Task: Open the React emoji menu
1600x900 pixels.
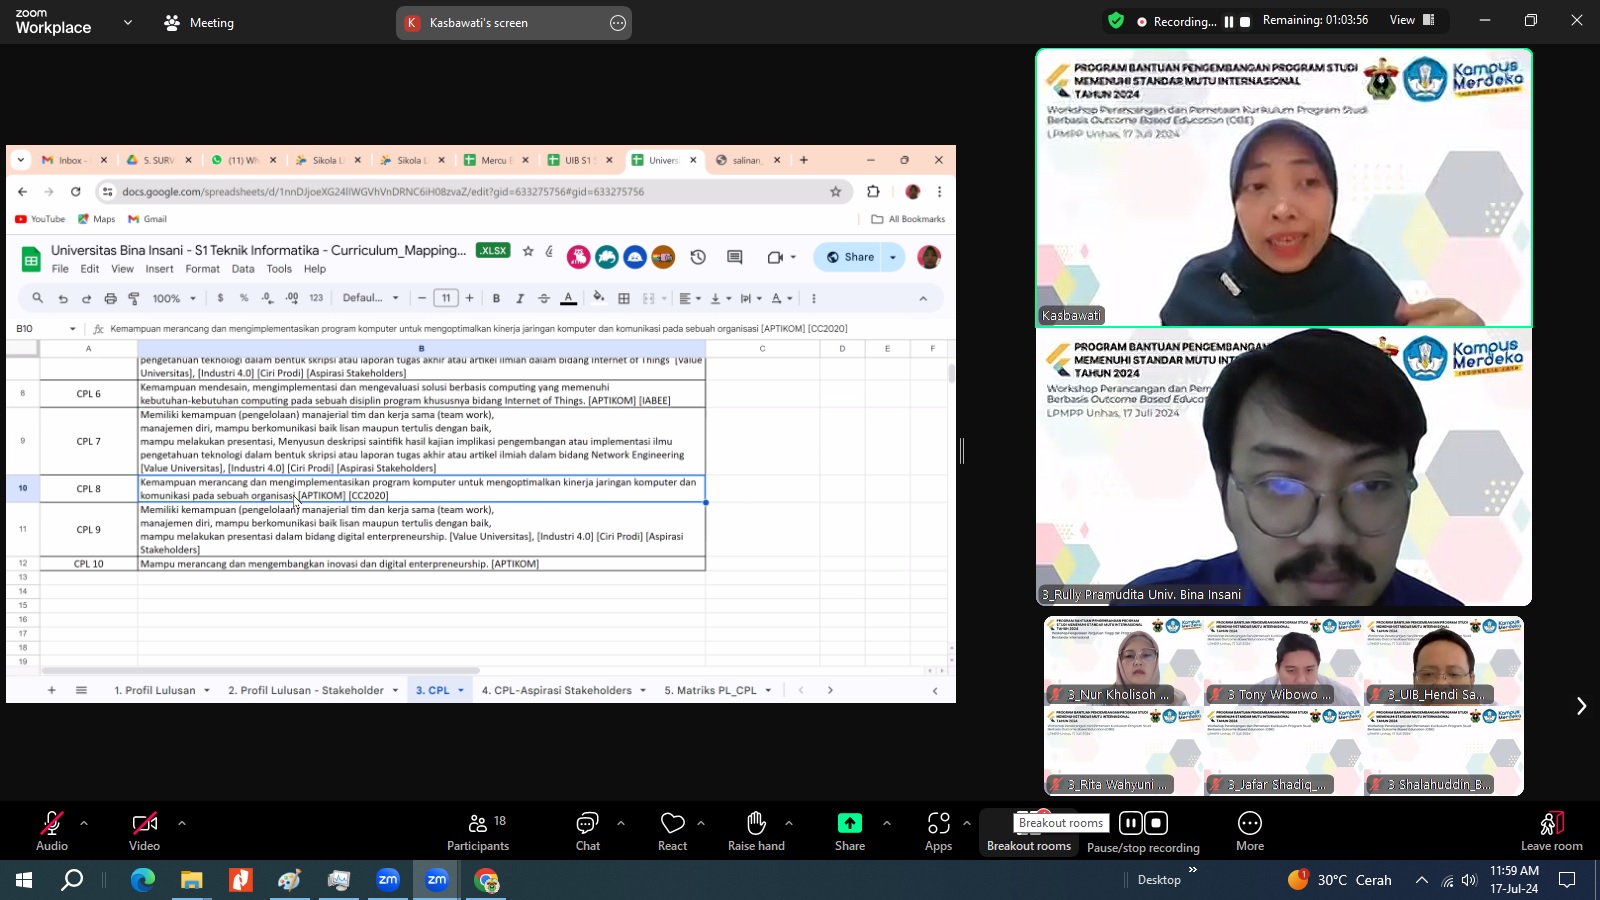Action: pos(672,824)
